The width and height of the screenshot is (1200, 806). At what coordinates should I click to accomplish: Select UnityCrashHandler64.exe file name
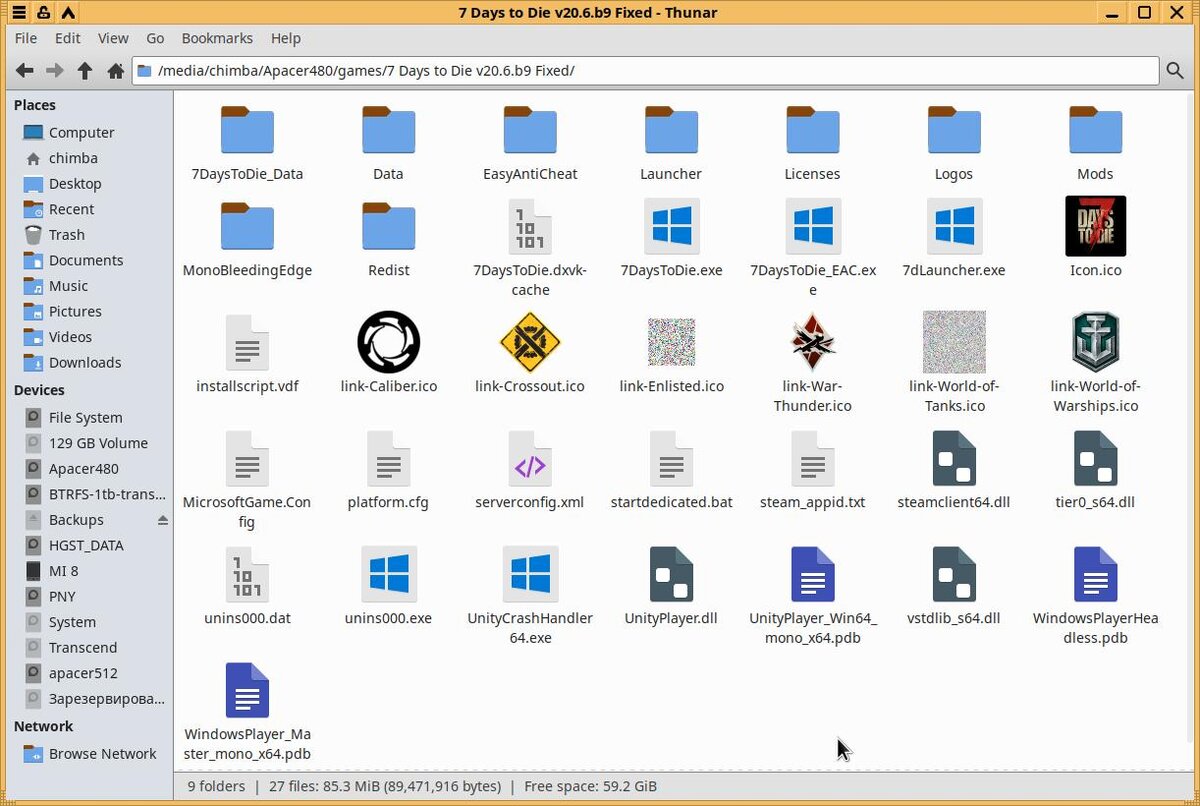tap(530, 628)
